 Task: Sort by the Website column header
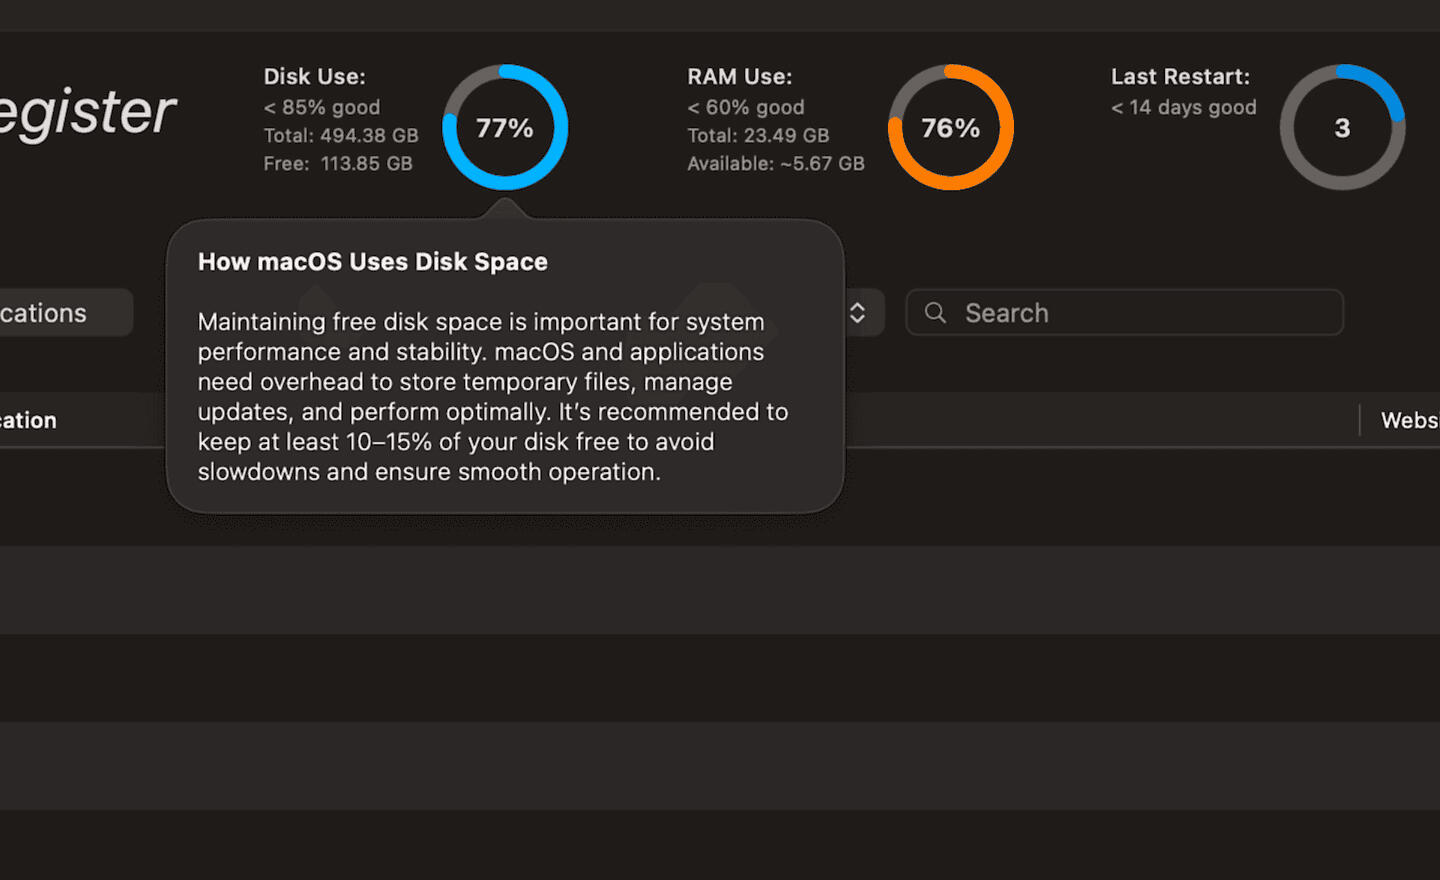(1409, 420)
